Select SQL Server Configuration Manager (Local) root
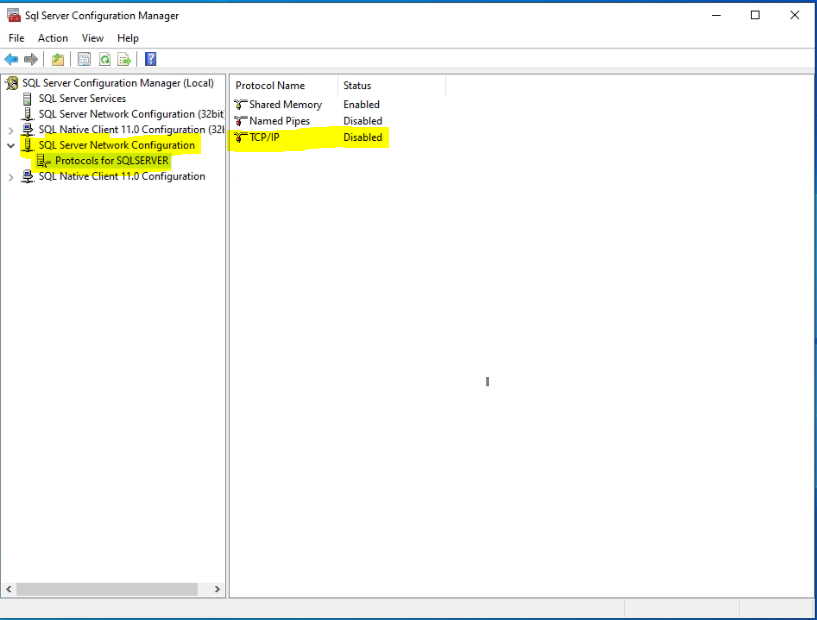Screen dimensions: 817x620 118,83
